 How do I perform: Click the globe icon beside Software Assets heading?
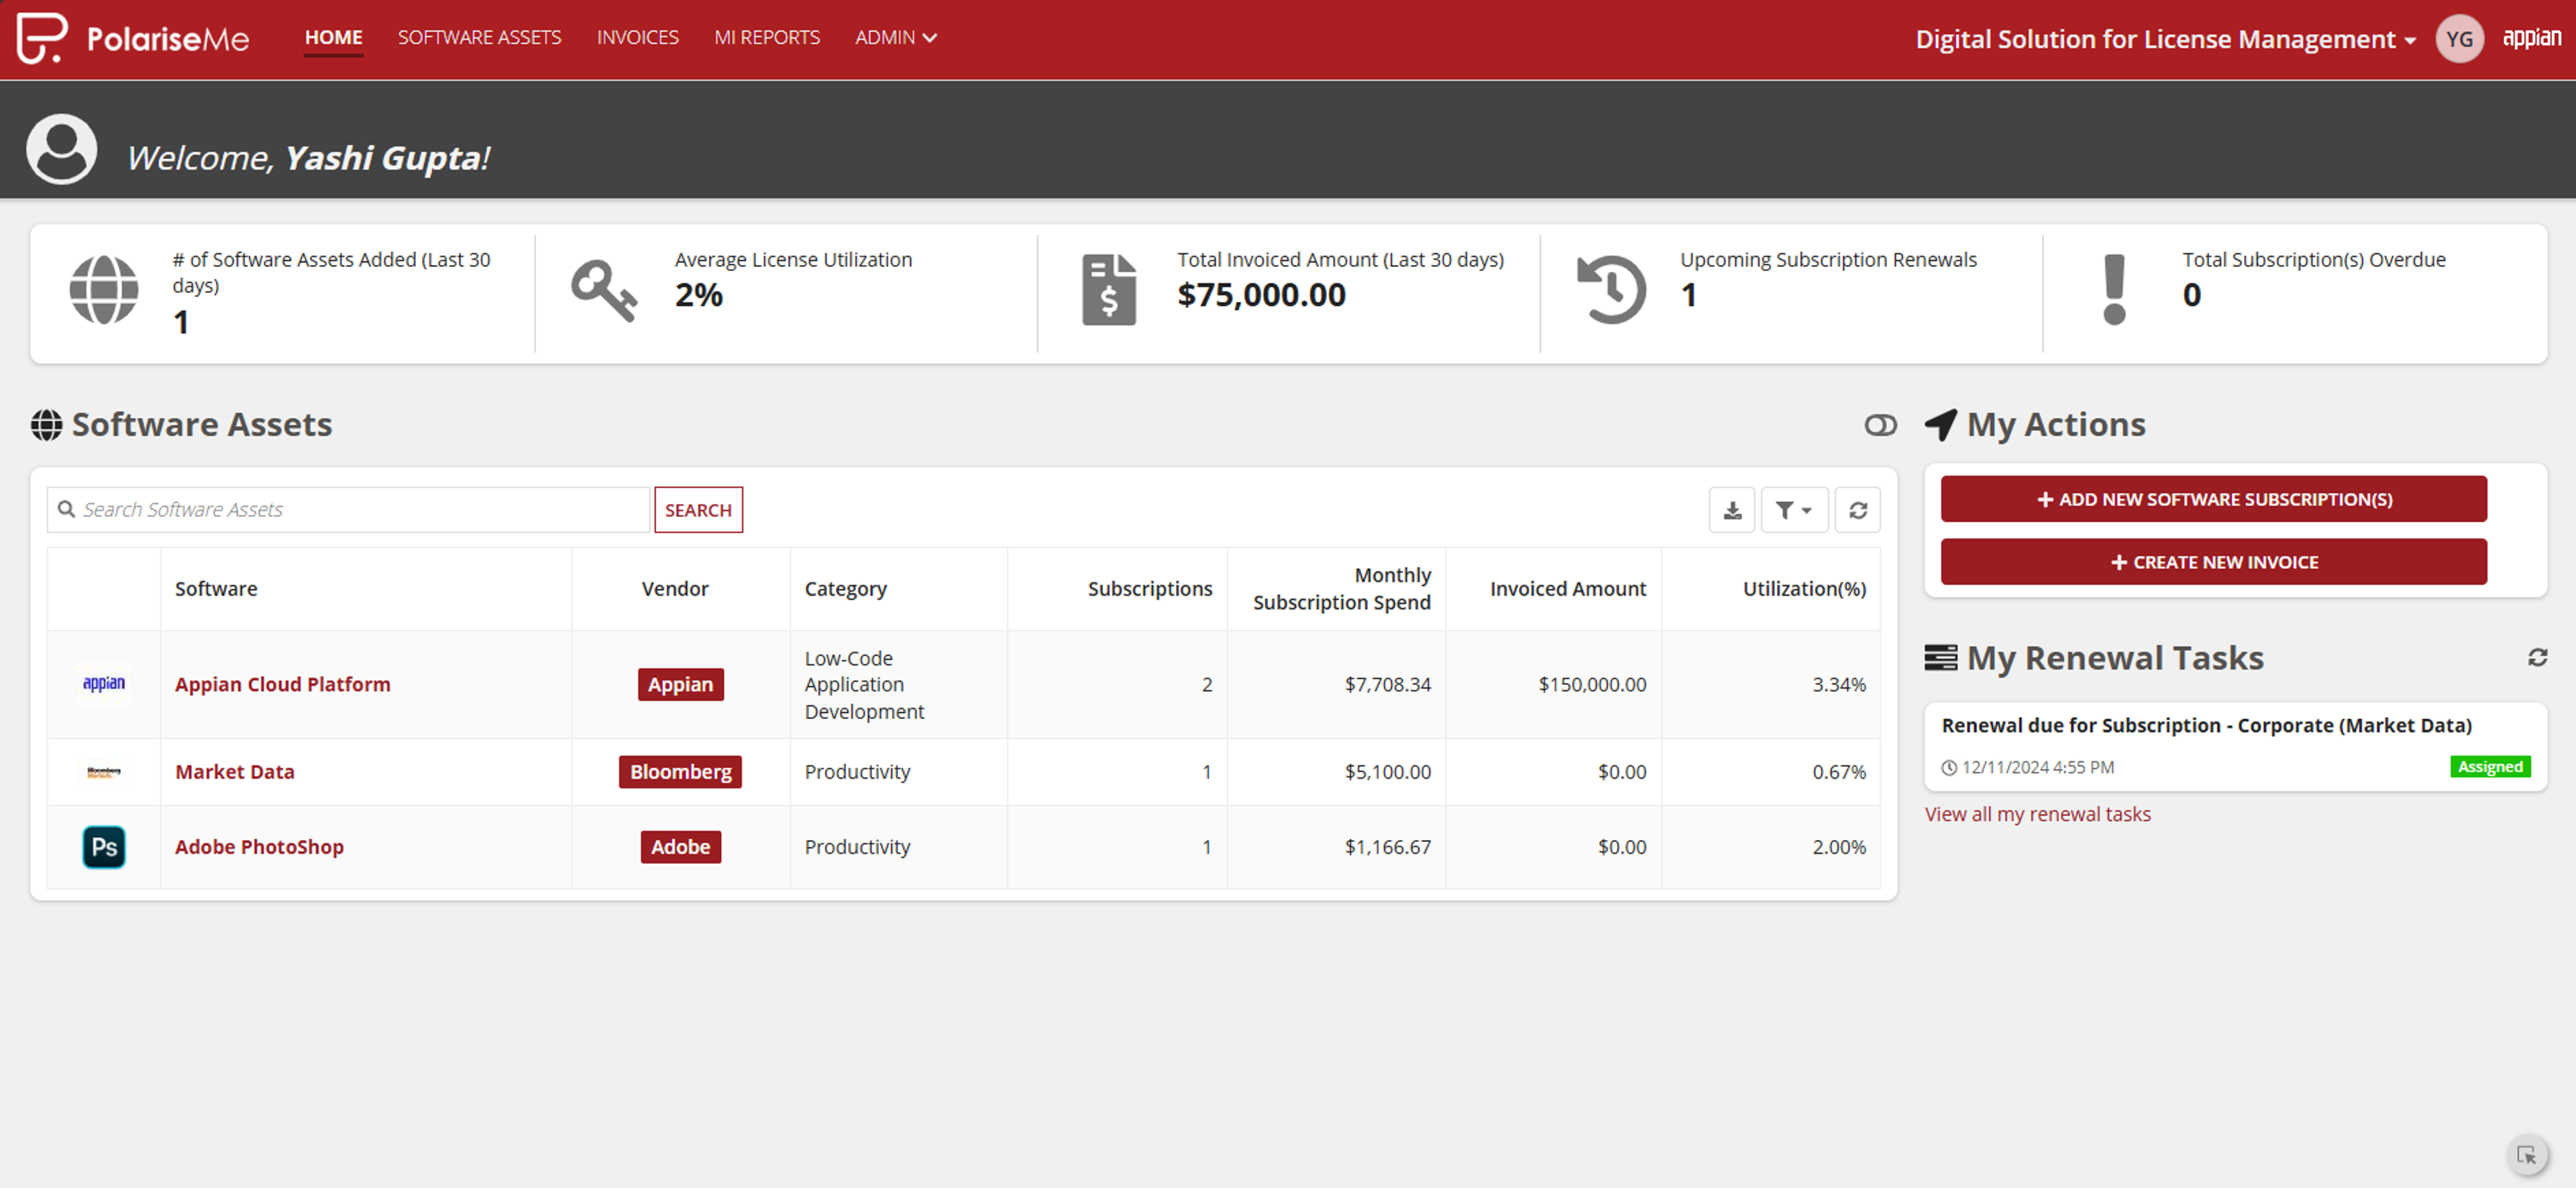click(x=46, y=425)
